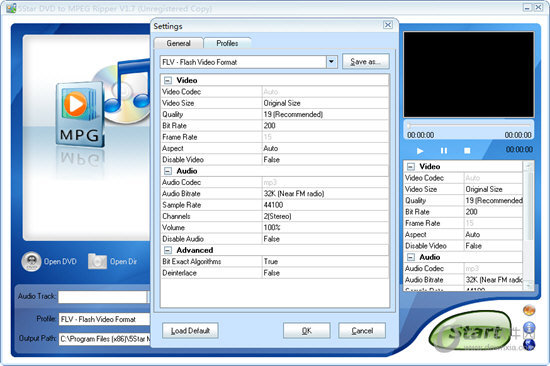This screenshot has height=366, width=550.
Task: Toggle Disable Video False value in Settings
Action: [326, 160]
